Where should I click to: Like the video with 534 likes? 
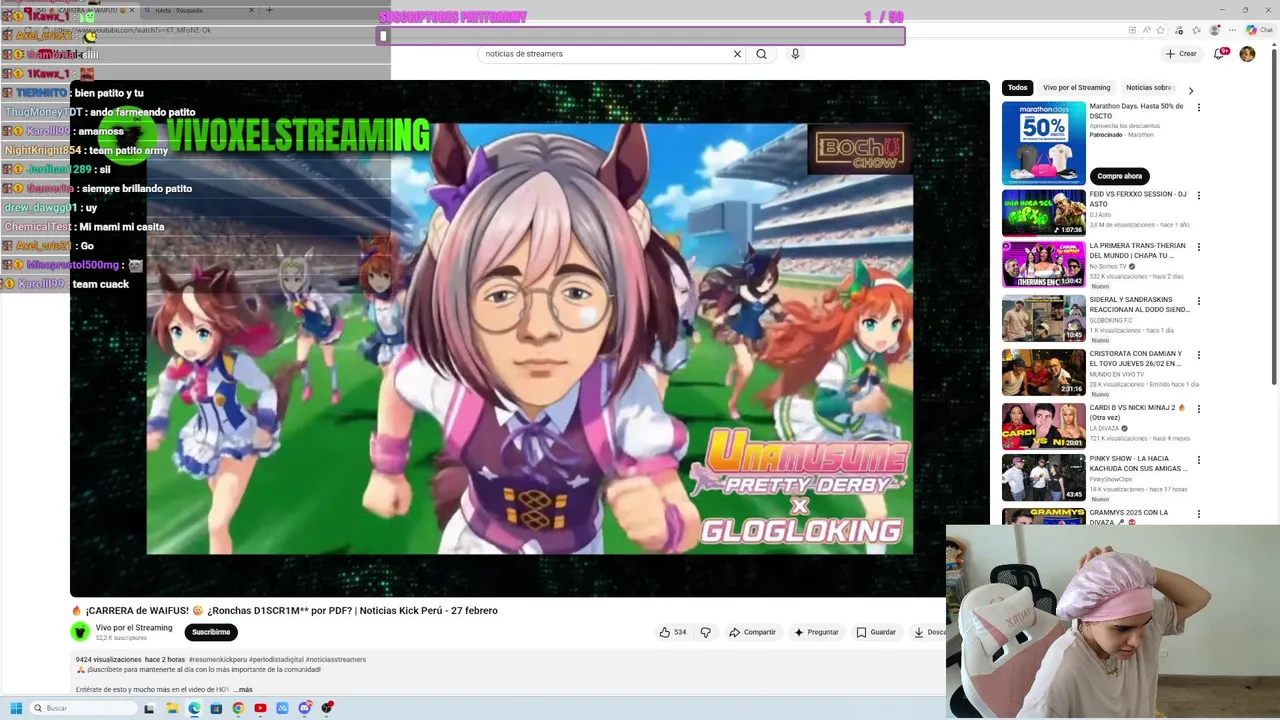[x=672, y=632]
